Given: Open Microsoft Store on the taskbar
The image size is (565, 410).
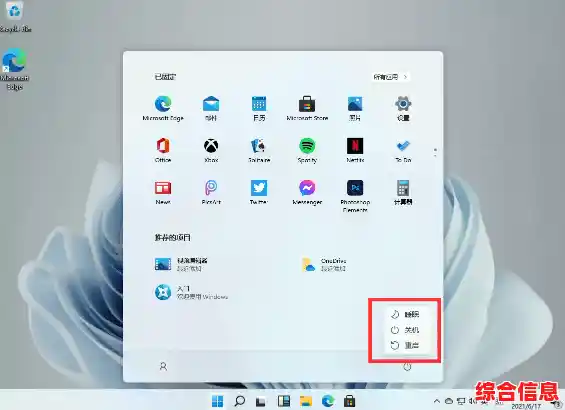Looking at the screenshot, I should pos(350,401).
